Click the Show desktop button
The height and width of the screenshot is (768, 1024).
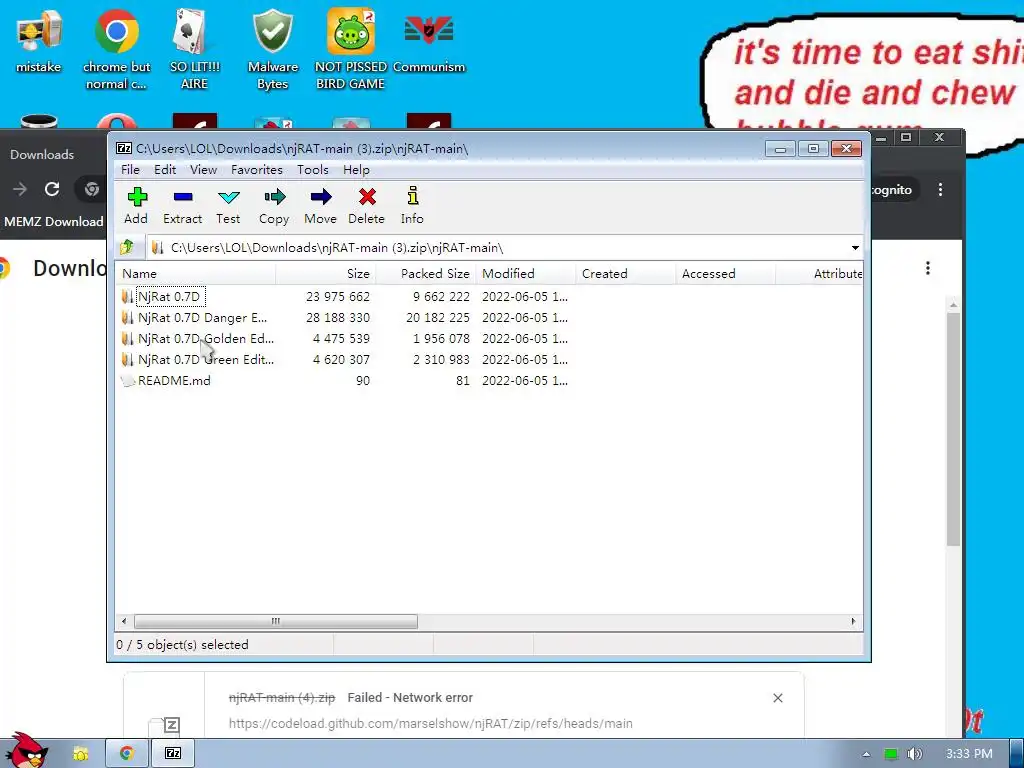pos(1017,754)
